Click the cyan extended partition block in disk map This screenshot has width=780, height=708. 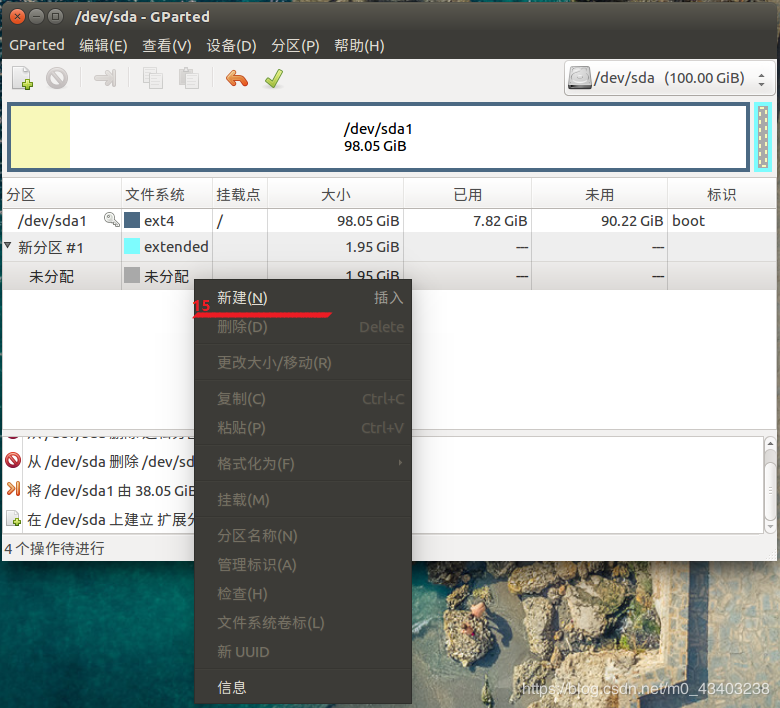point(763,137)
